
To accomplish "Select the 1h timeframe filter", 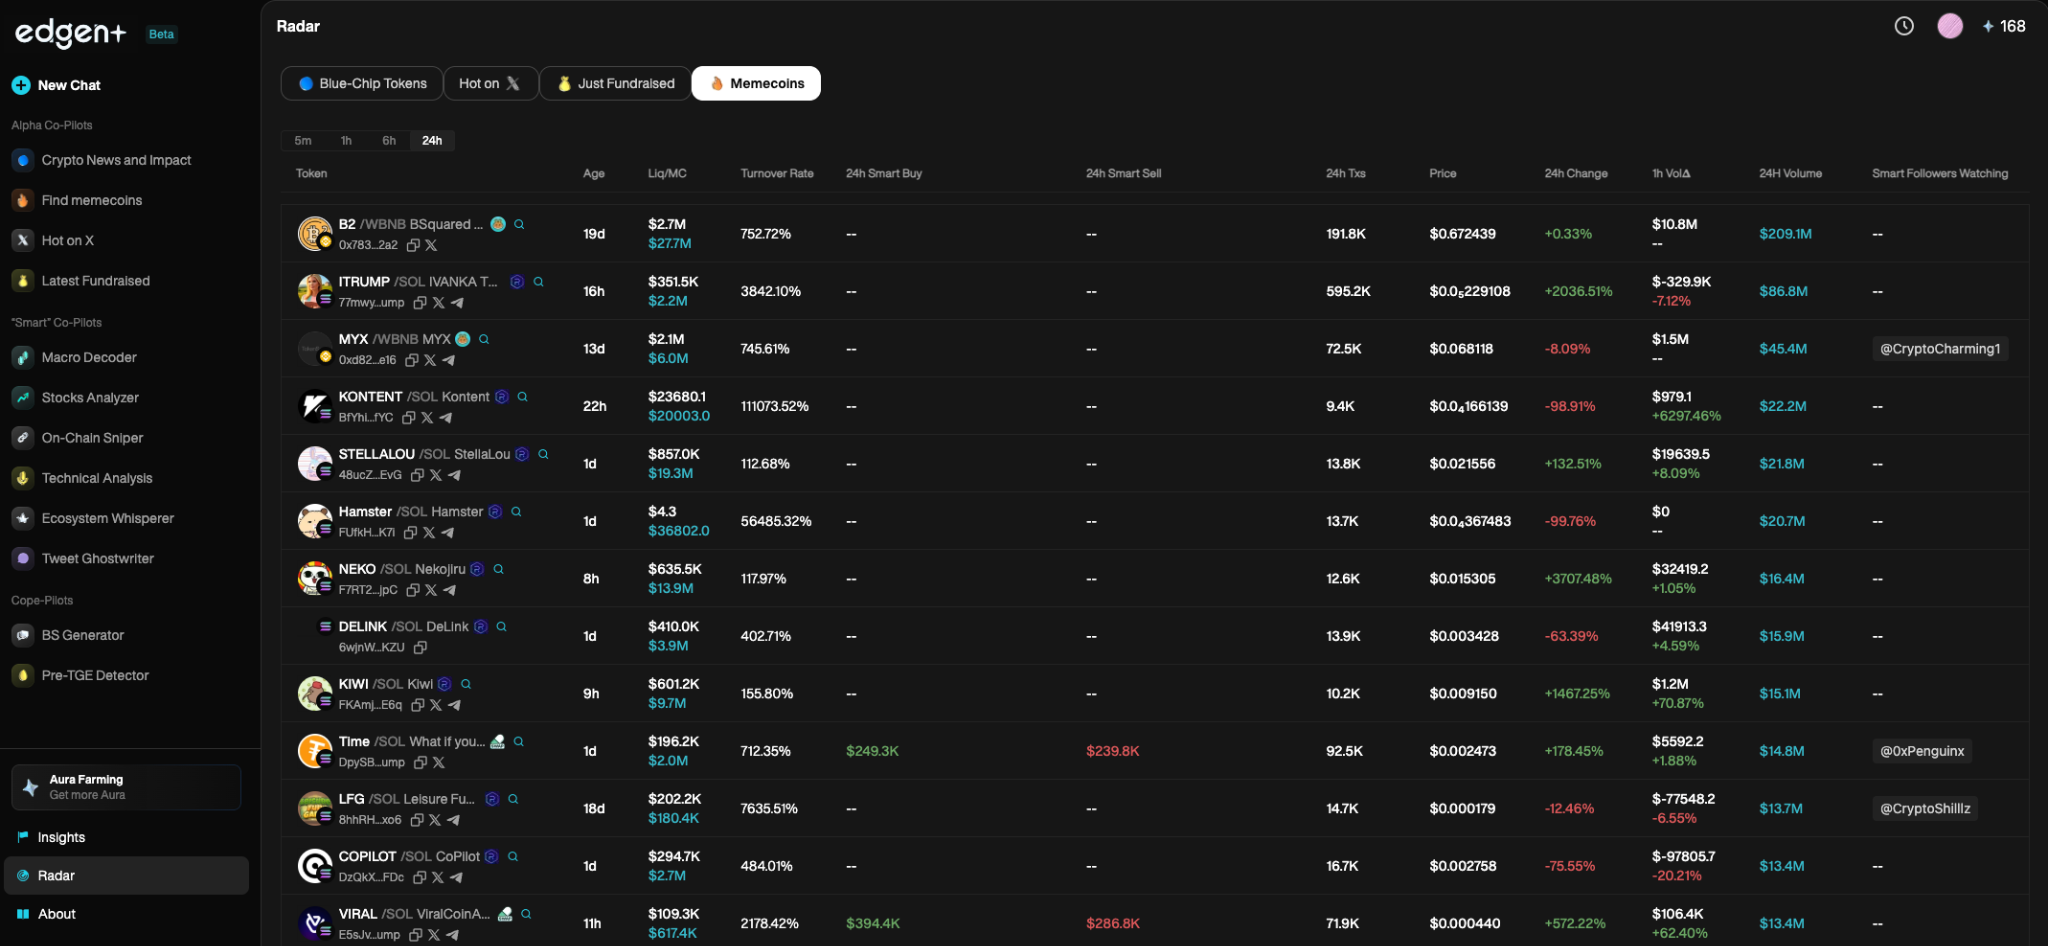I will pos(346,140).
